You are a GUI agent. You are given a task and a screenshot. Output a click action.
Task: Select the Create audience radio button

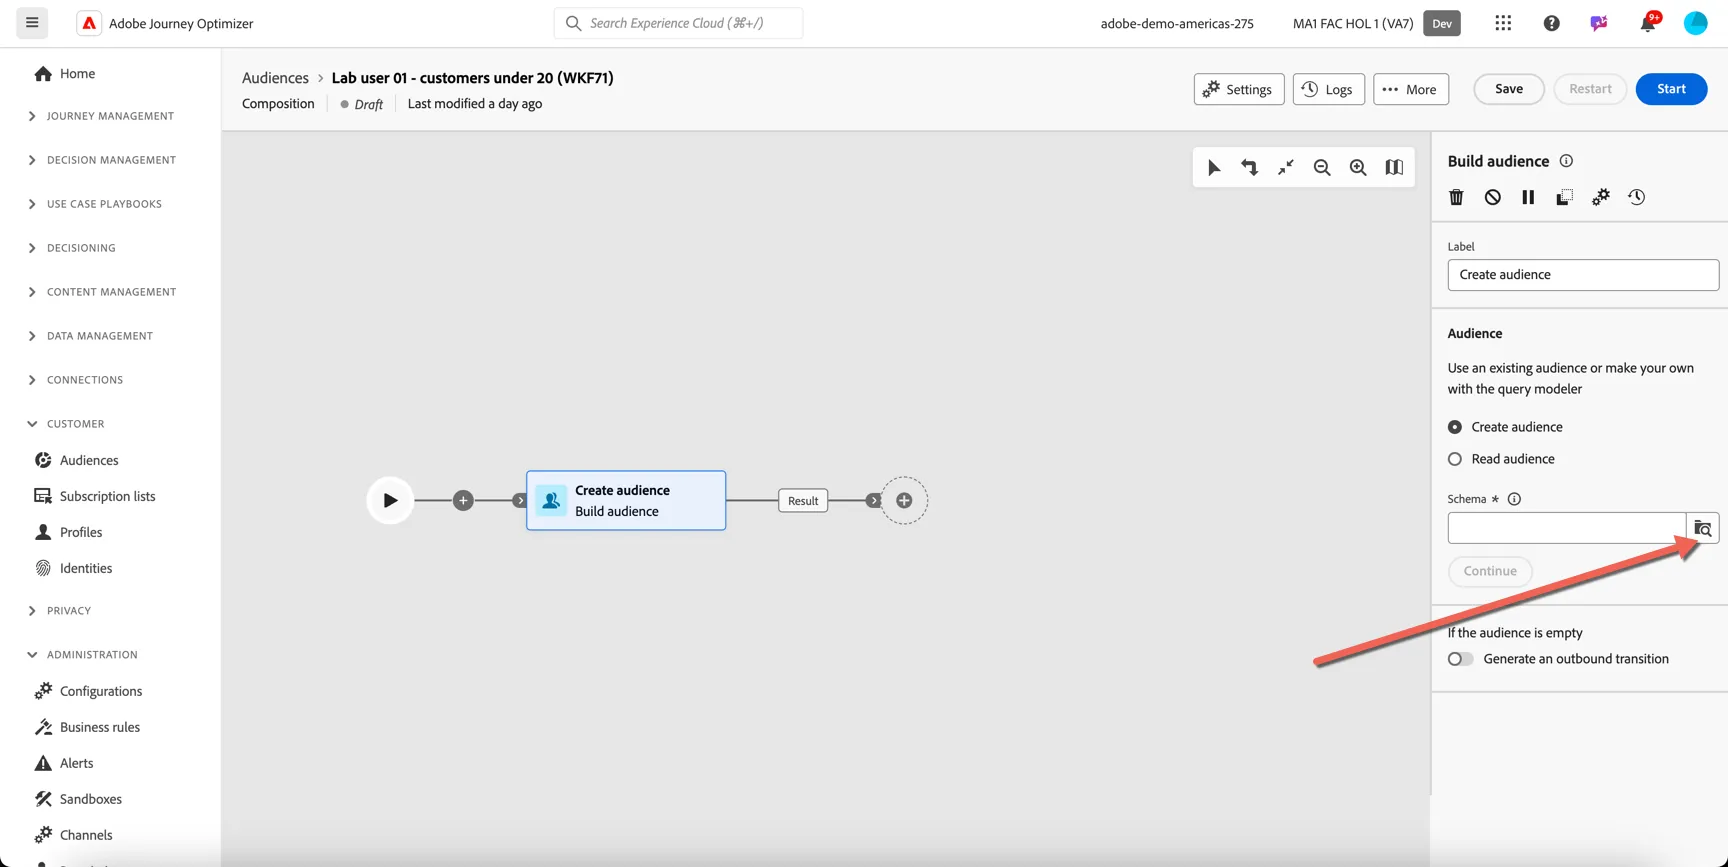coord(1455,427)
